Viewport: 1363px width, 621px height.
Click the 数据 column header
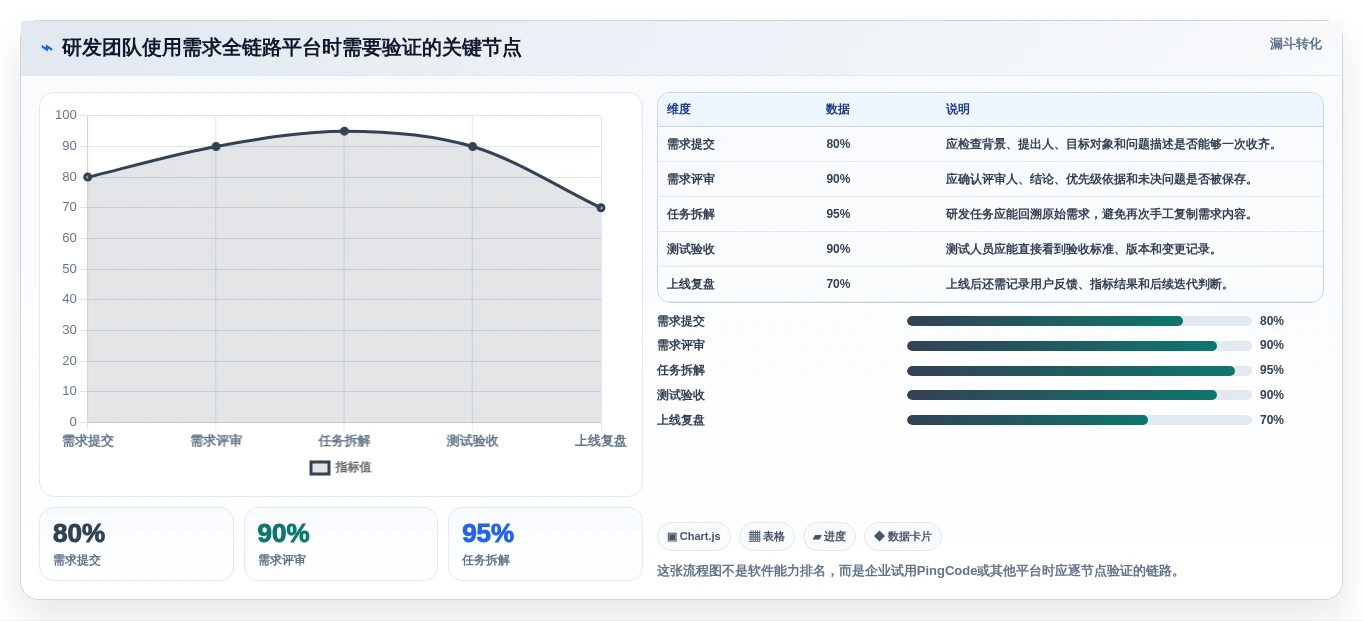click(x=838, y=110)
